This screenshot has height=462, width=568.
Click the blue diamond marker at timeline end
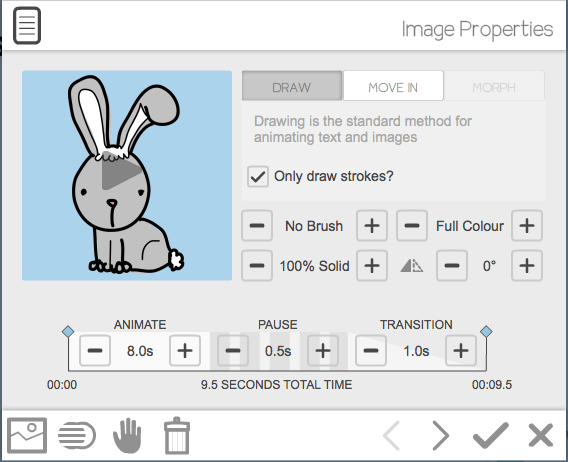pos(486,331)
